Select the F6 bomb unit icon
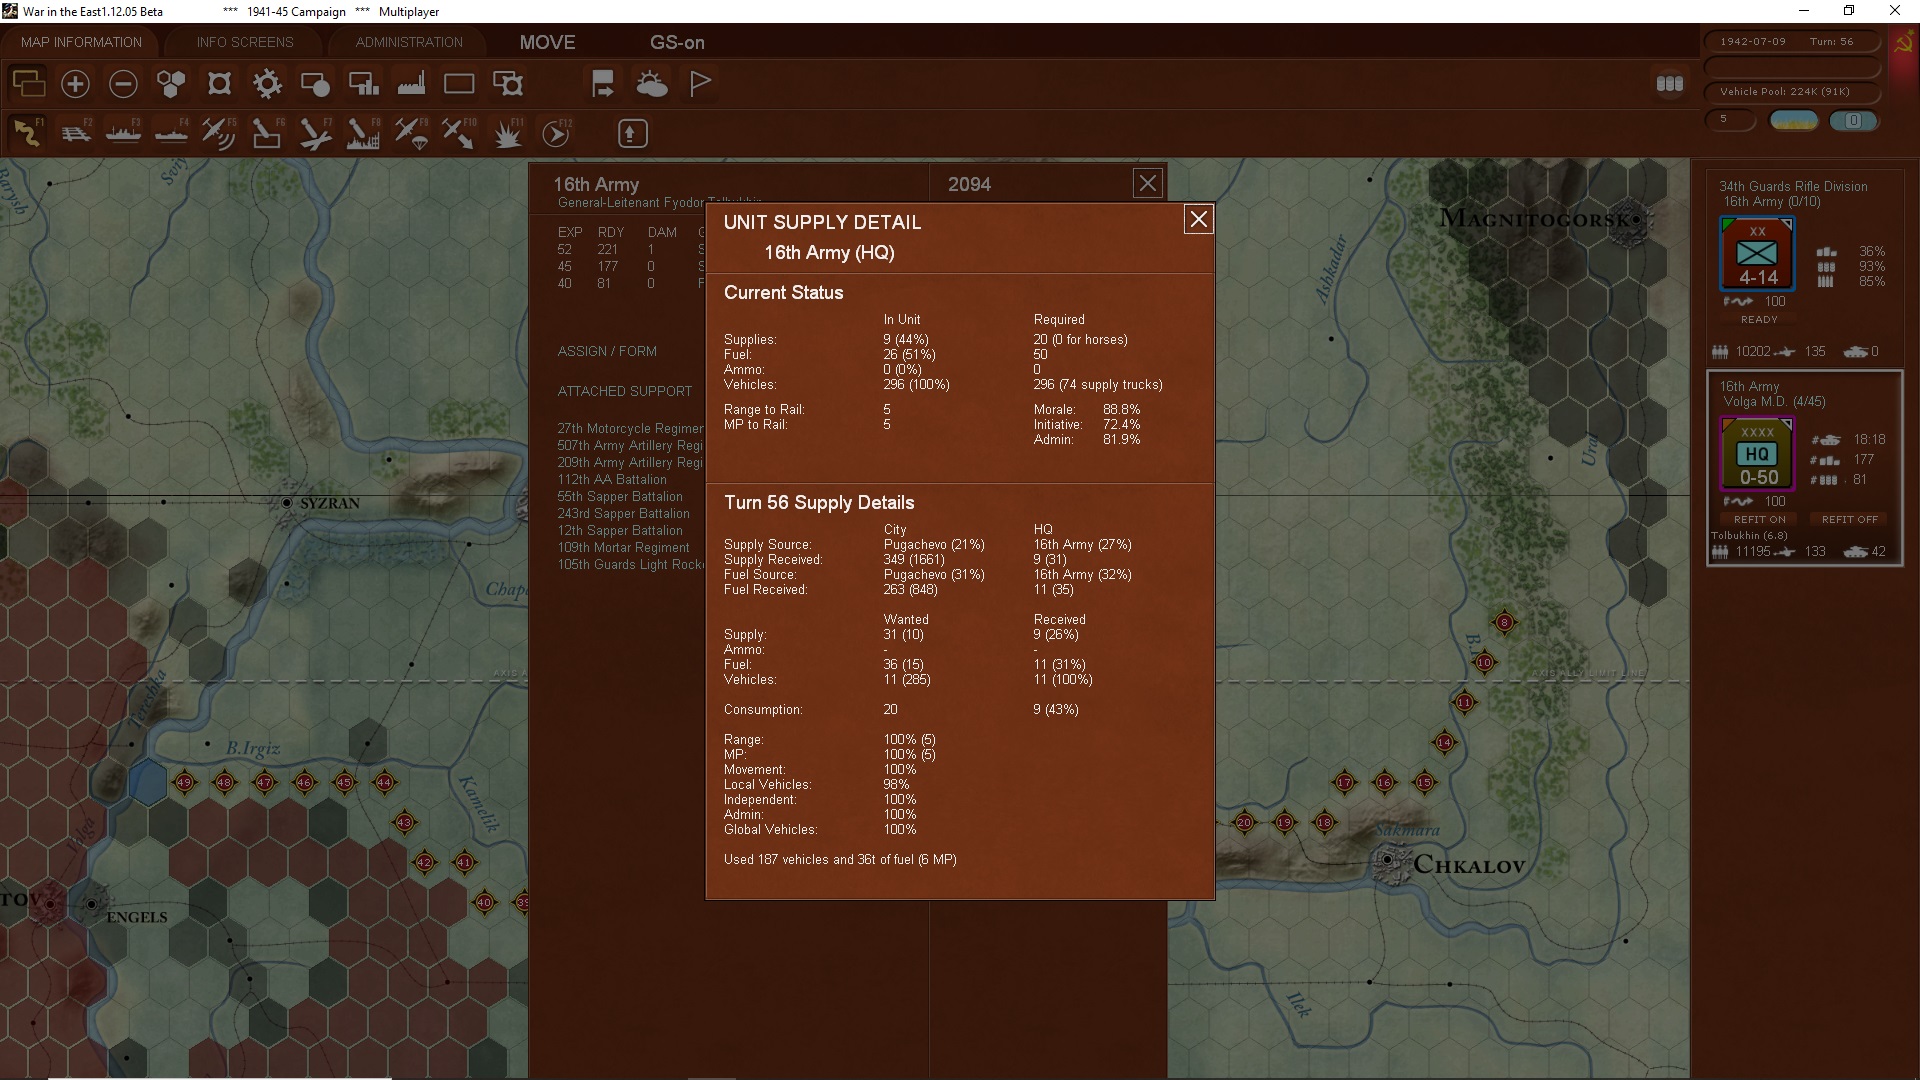1920x1080 pixels. pyautogui.click(x=267, y=133)
